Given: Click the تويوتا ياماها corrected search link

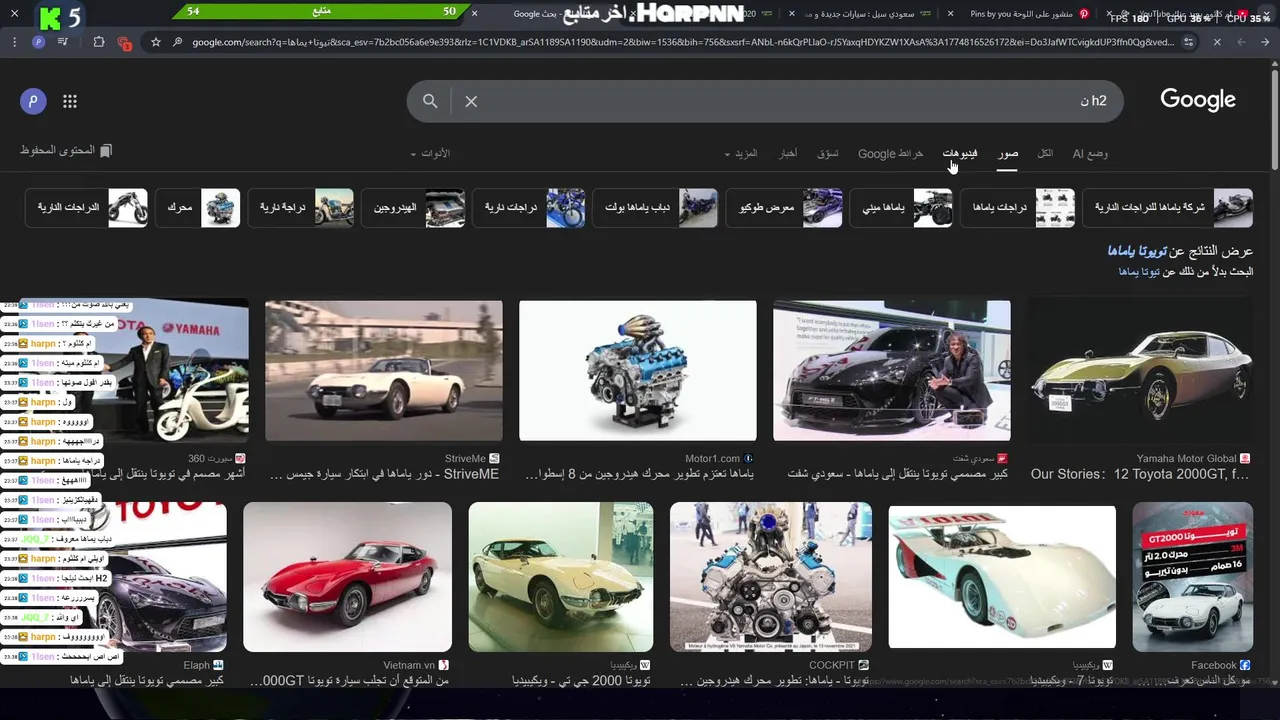Looking at the screenshot, I should pyautogui.click(x=1137, y=251).
